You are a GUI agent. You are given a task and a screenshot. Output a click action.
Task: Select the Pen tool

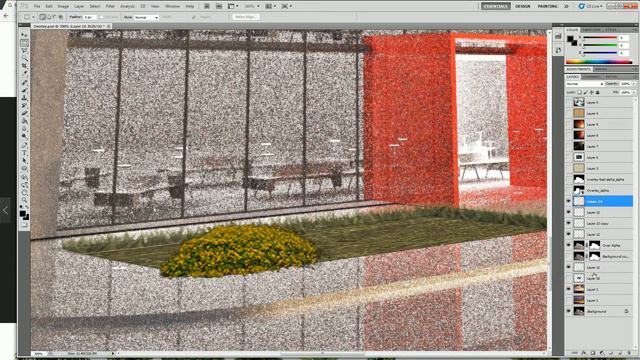coord(24,145)
